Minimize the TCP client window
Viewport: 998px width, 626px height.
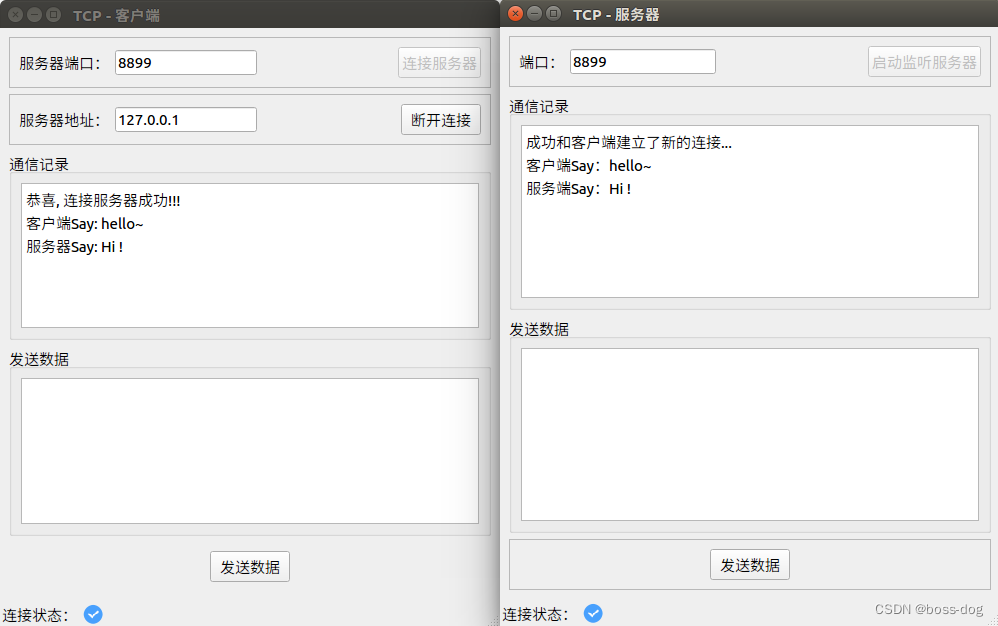tap(34, 15)
